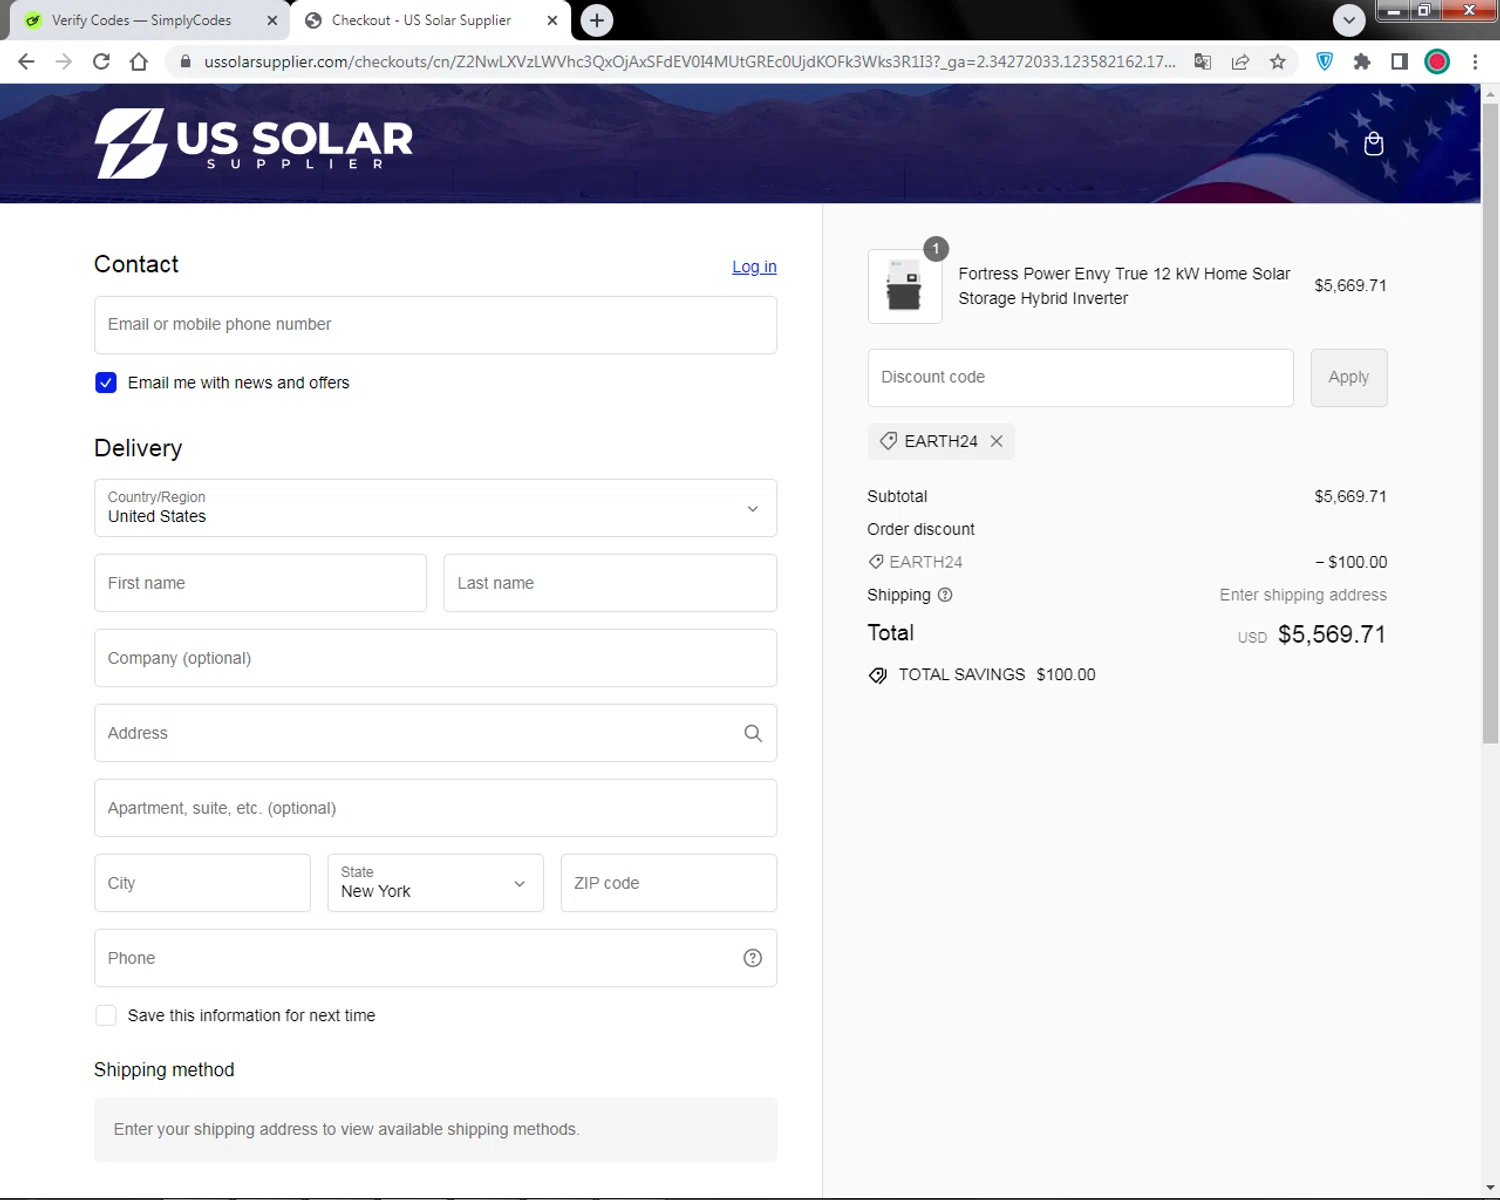1500x1200 pixels.
Task: Click the Log in link
Action: click(754, 267)
